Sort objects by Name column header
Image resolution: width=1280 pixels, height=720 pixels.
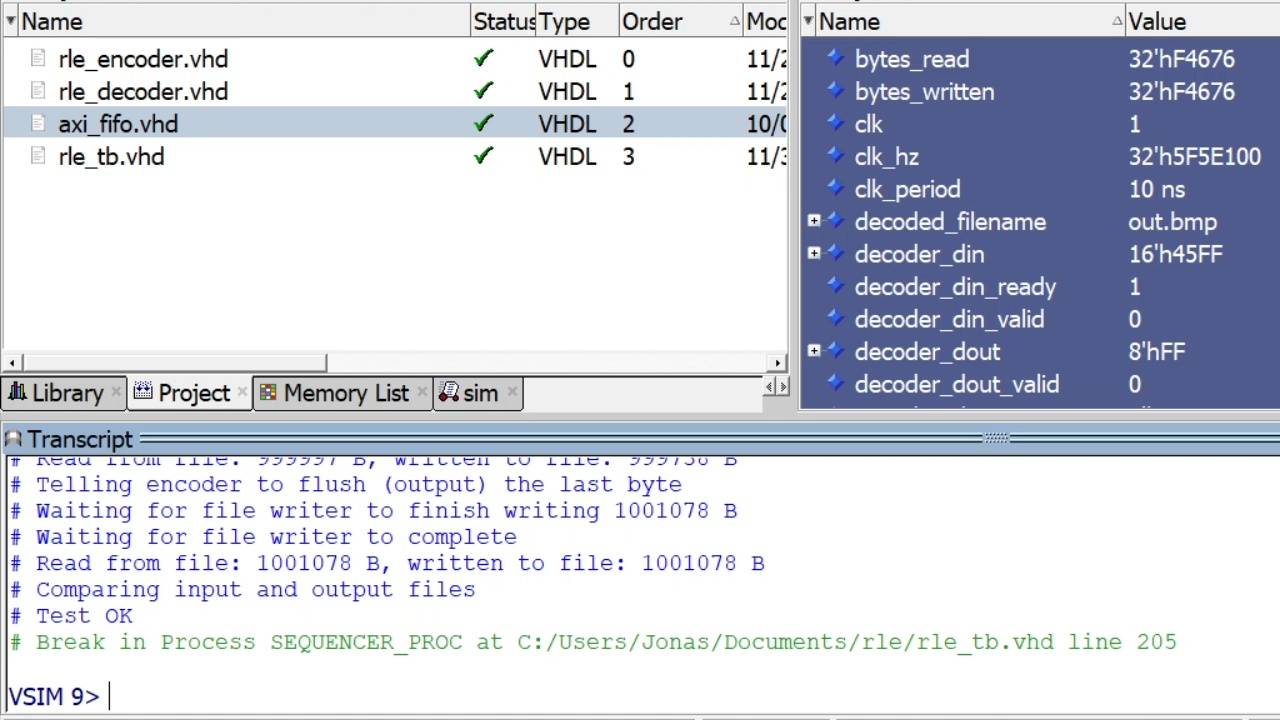968,21
